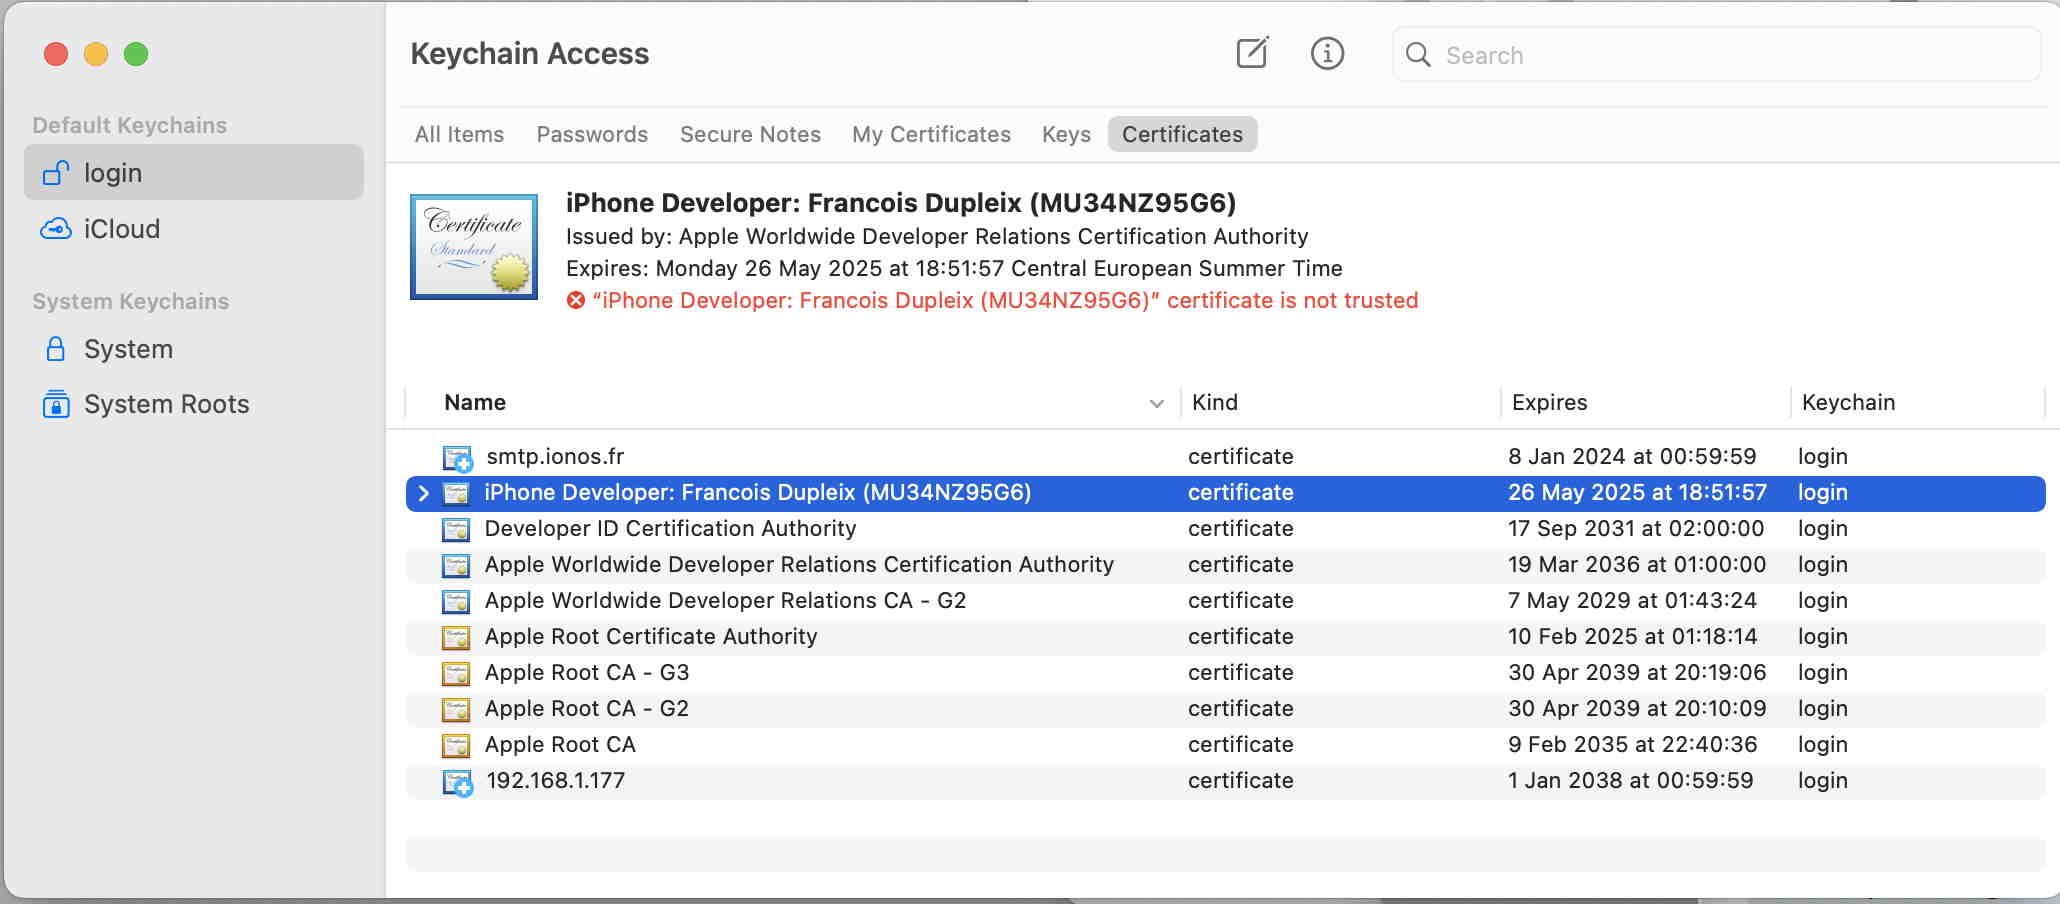Click the 192.168.1.177 certificate icon
2060x904 pixels.
457,782
